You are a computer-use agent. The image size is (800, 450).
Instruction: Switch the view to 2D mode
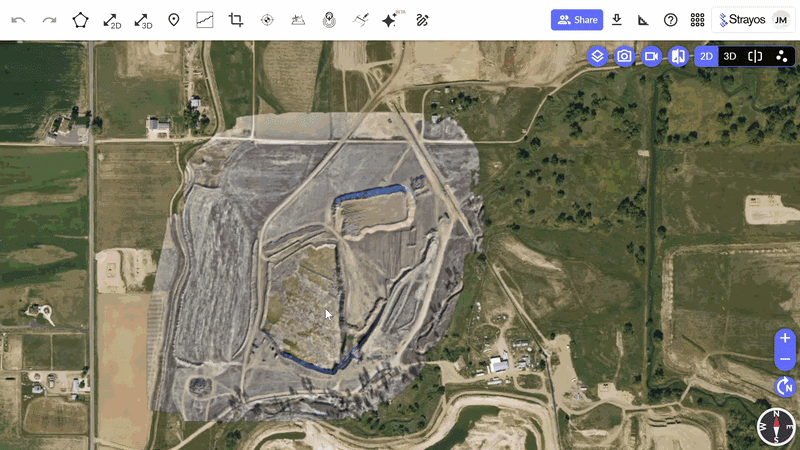706,56
